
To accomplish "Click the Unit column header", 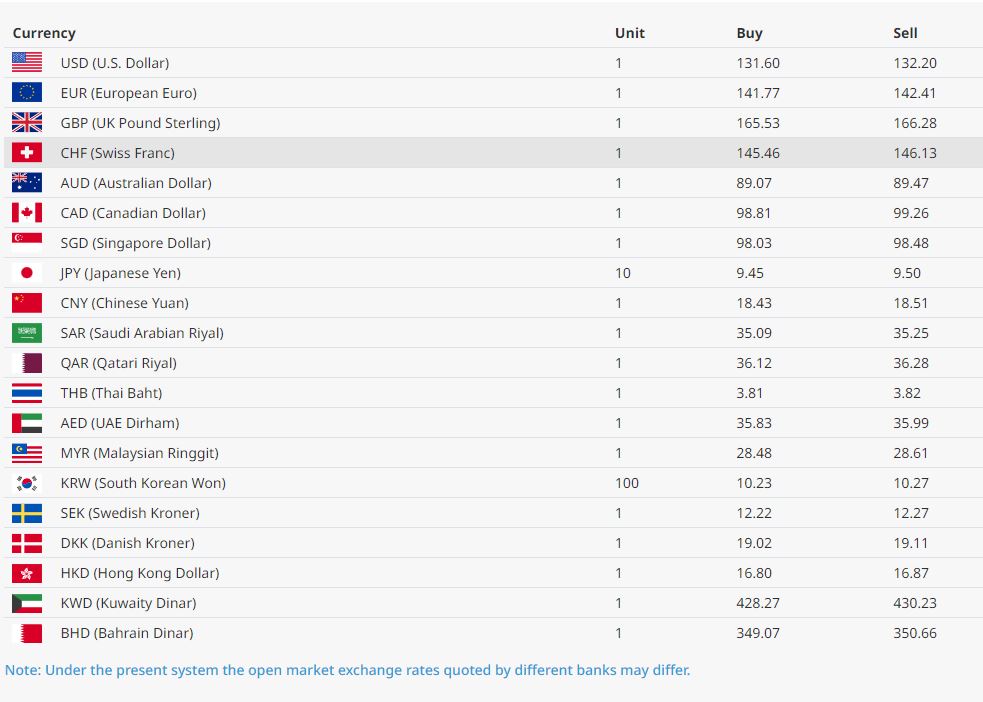I will tap(629, 33).
